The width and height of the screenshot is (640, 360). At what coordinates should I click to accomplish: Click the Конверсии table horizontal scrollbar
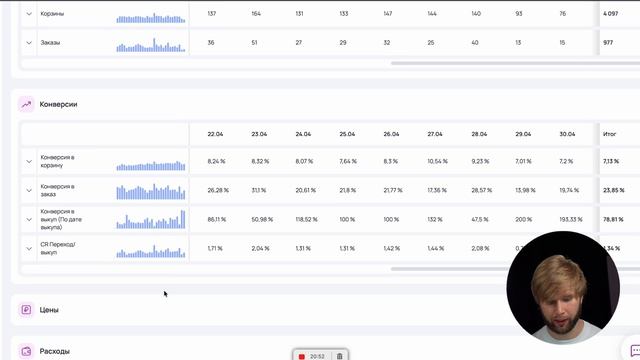449,269
